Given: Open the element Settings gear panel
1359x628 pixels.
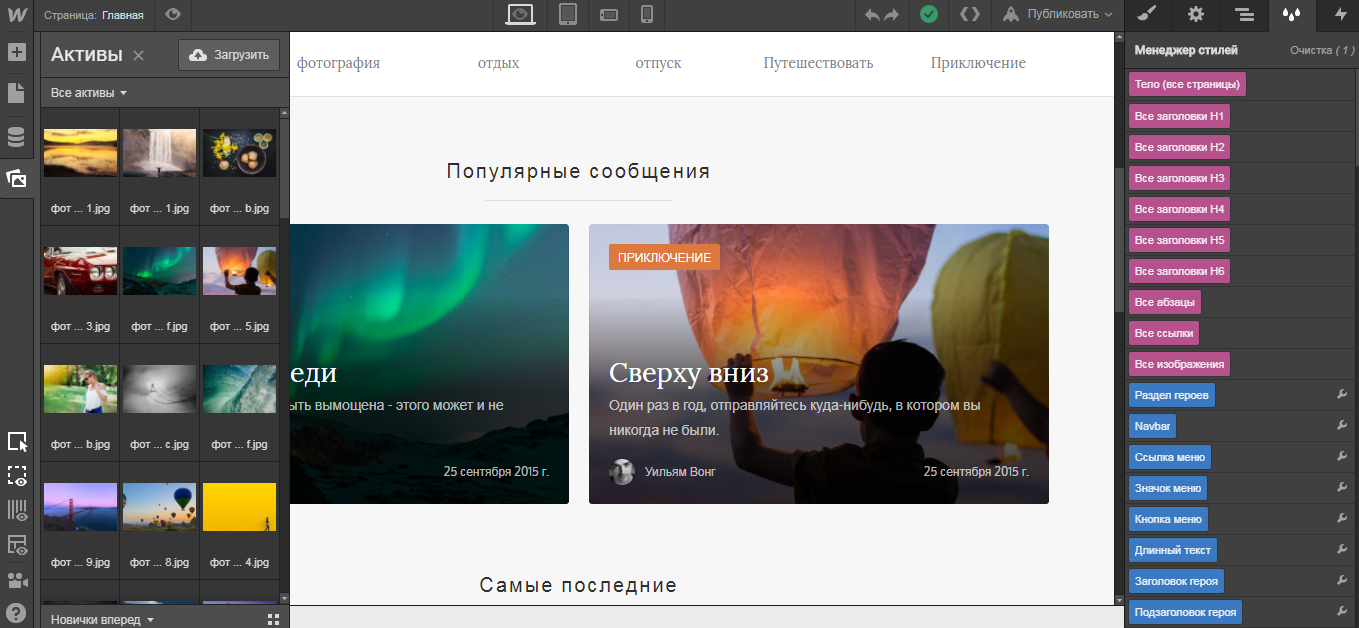Looking at the screenshot, I should coord(1195,16).
